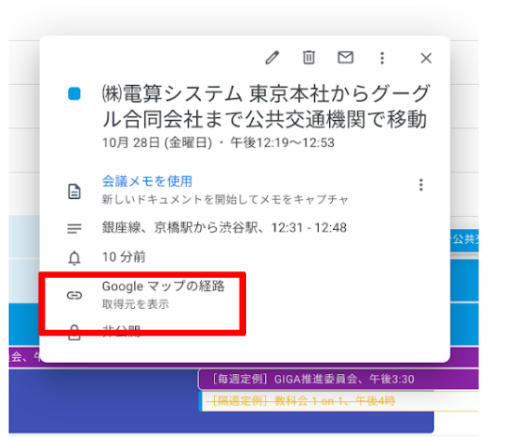Click the blue event color square

click(74, 94)
